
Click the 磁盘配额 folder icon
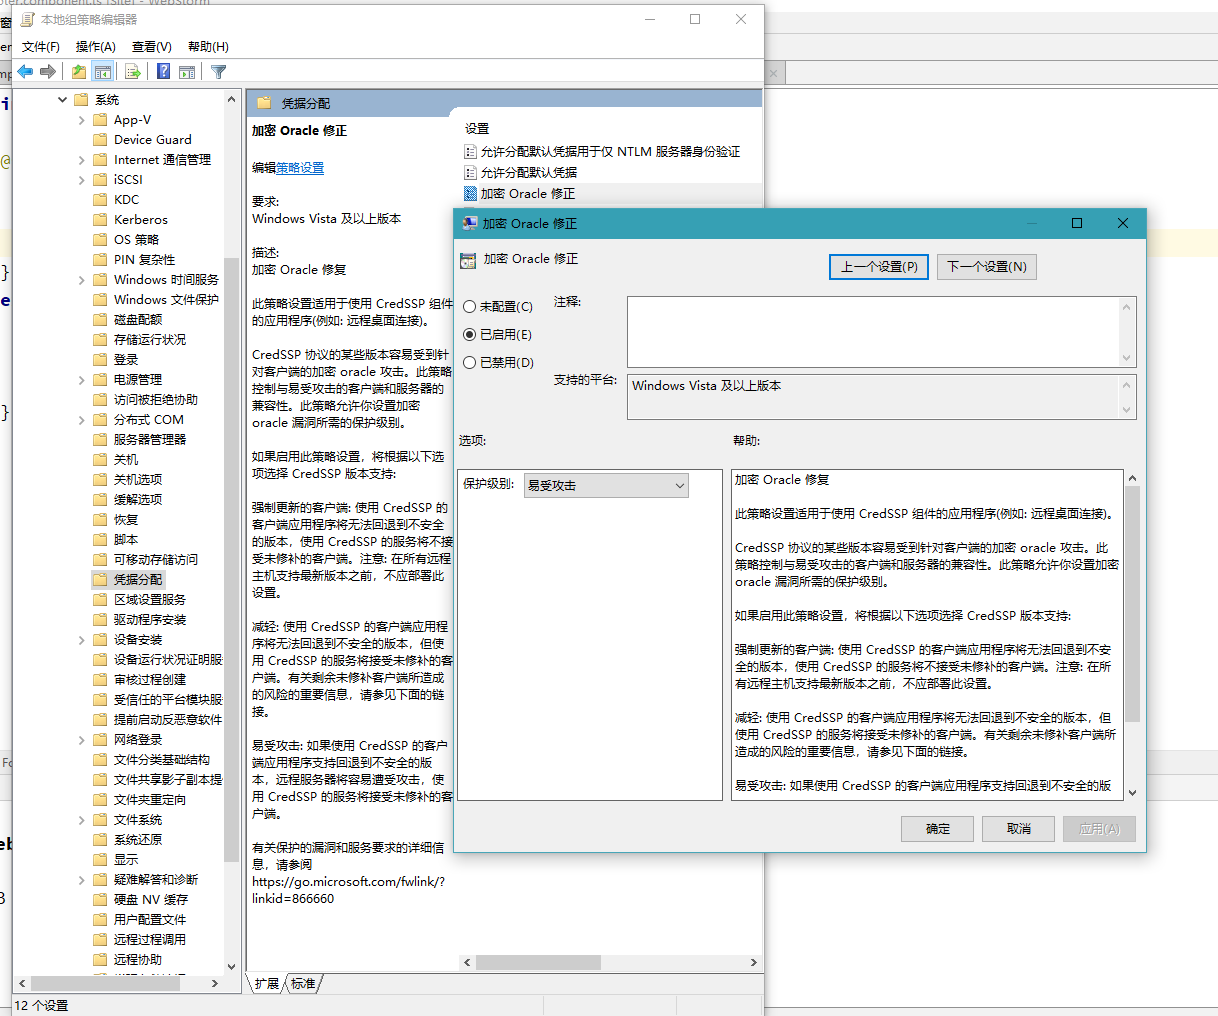(x=100, y=320)
